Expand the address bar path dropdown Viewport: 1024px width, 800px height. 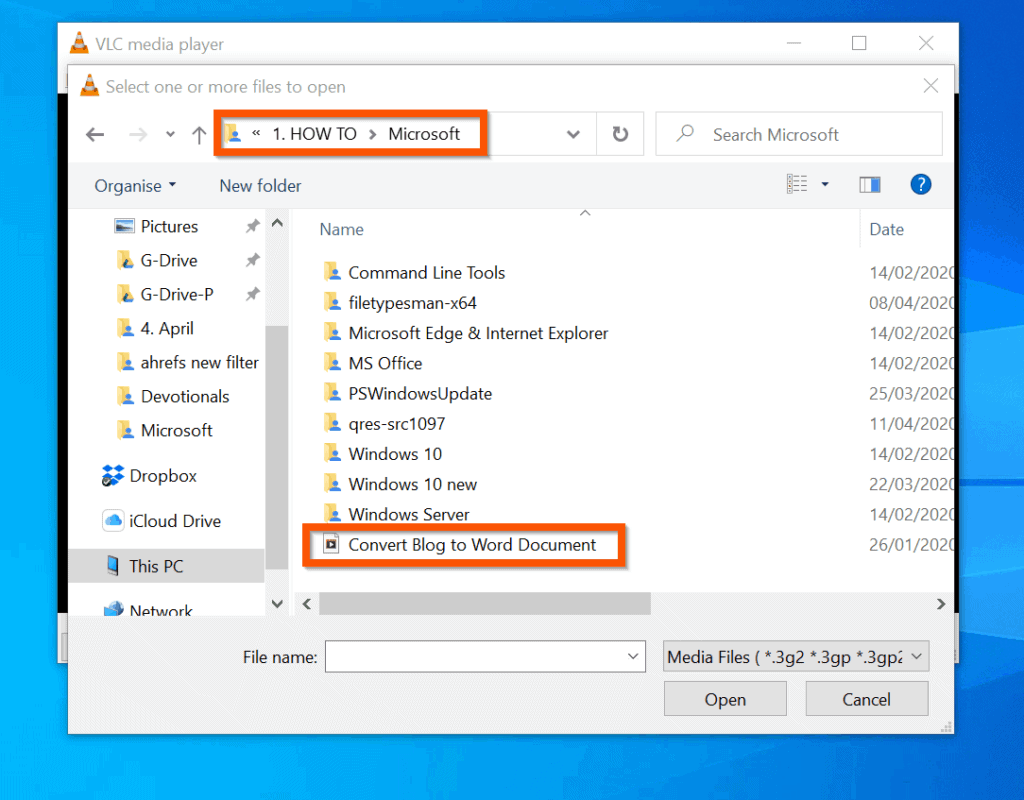coord(573,135)
